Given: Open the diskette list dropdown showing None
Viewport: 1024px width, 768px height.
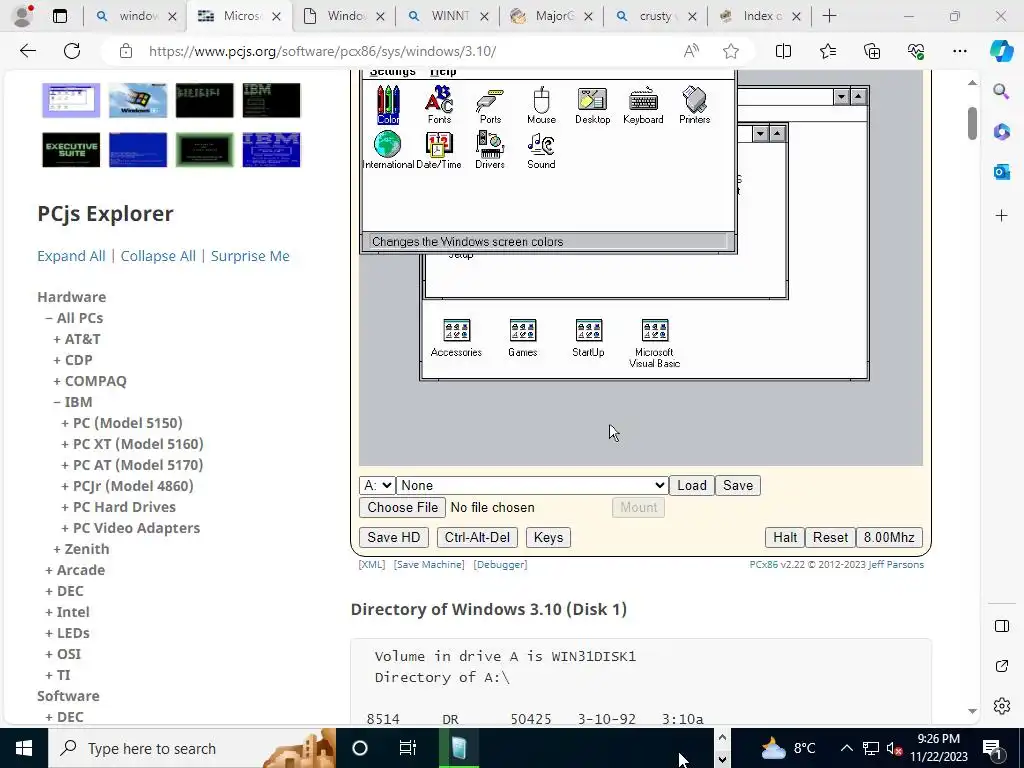Looking at the screenshot, I should click(532, 485).
